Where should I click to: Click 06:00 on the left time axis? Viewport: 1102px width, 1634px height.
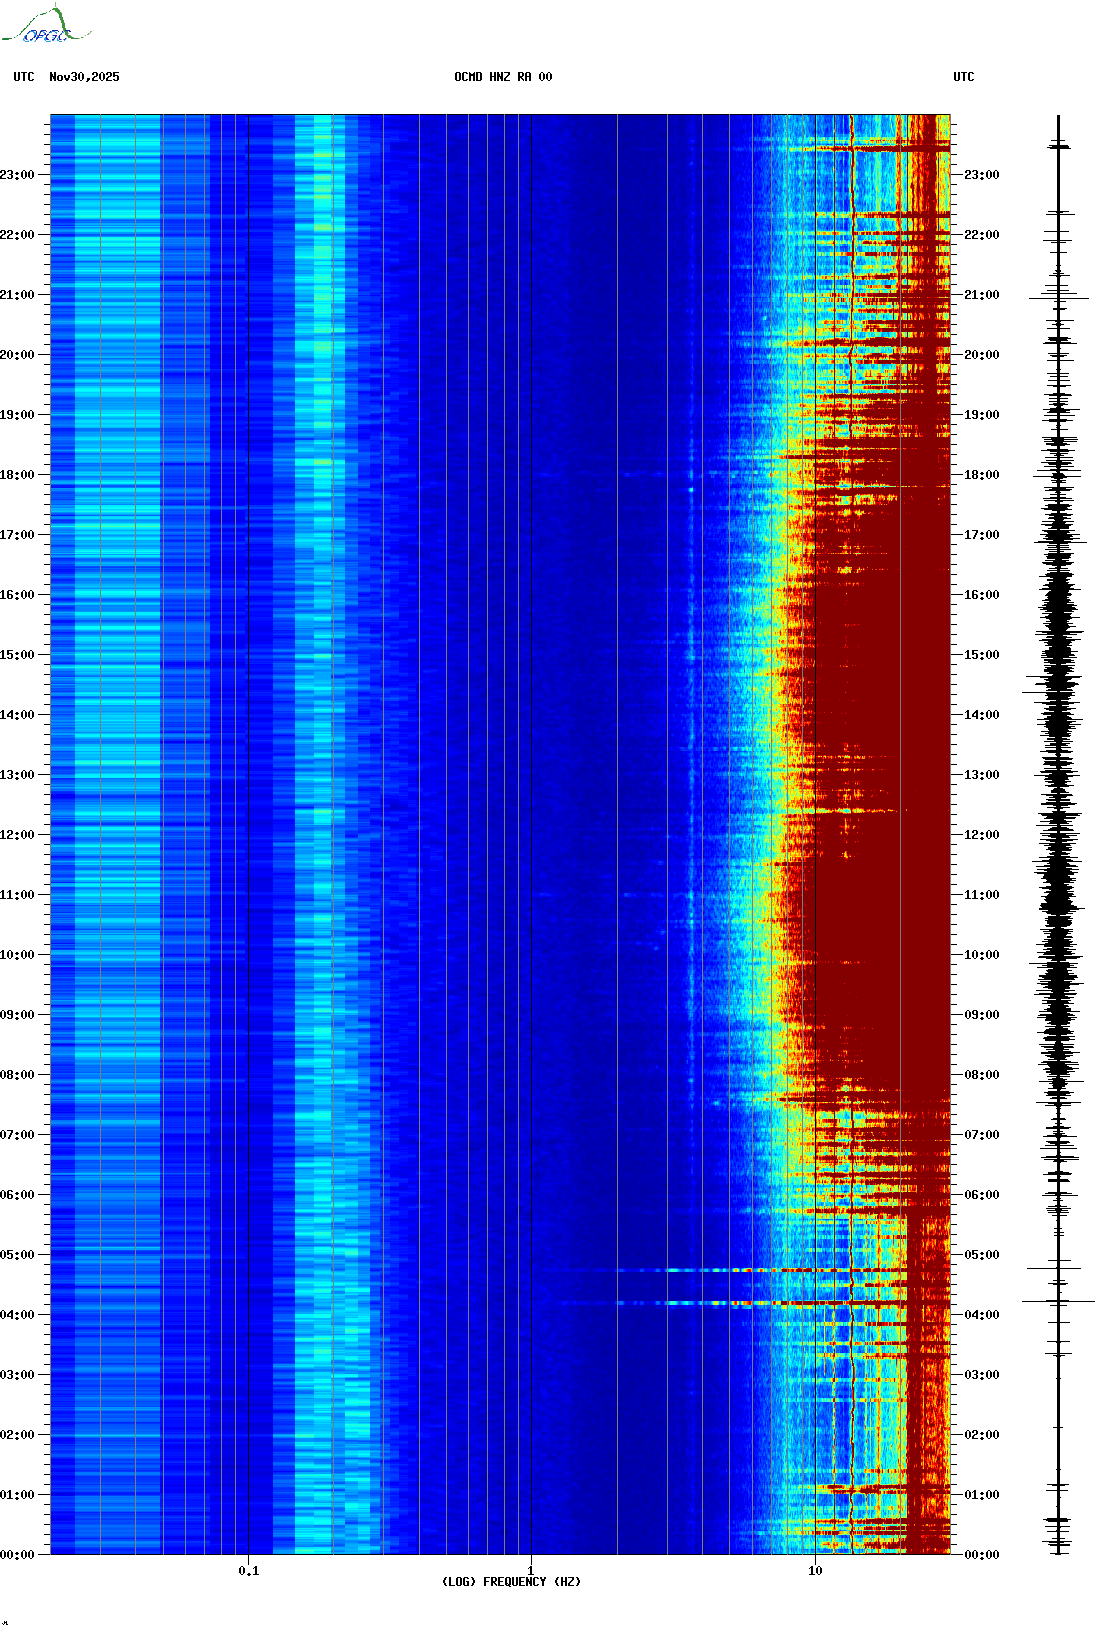[x=17, y=1195]
